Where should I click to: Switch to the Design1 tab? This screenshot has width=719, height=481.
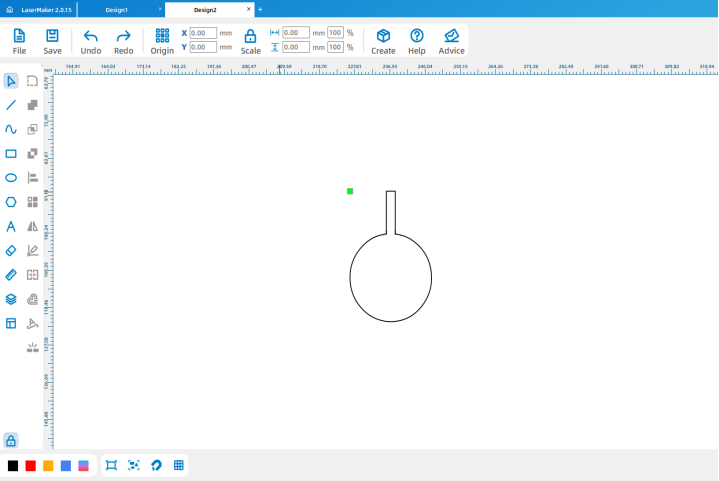[116, 10]
